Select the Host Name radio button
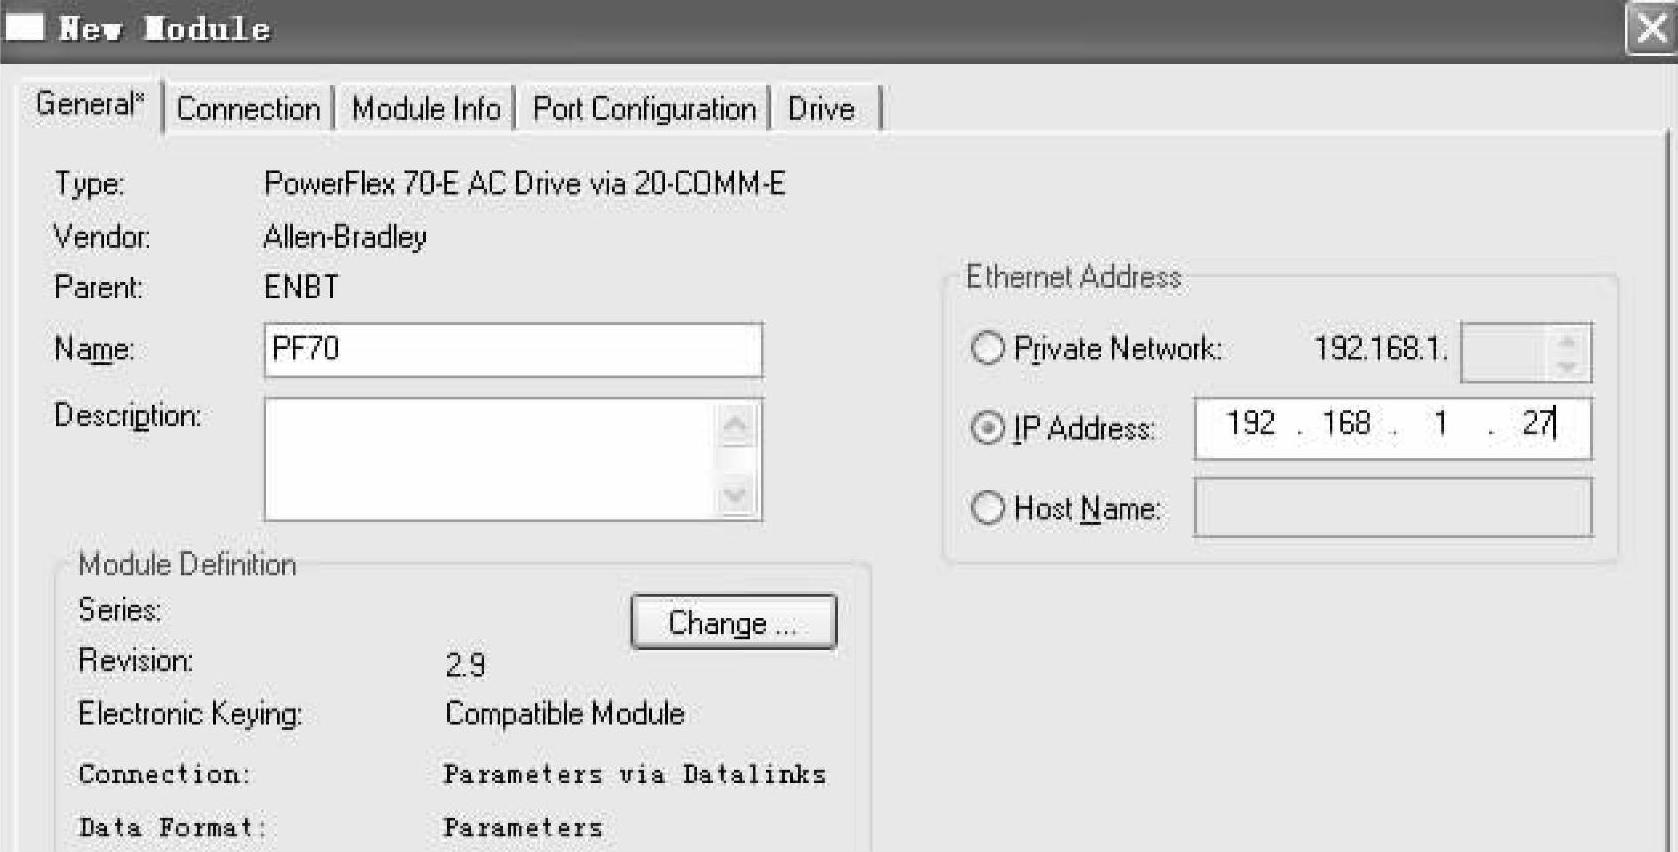This screenshot has height=852, width=1678. [x=987, y=508]
